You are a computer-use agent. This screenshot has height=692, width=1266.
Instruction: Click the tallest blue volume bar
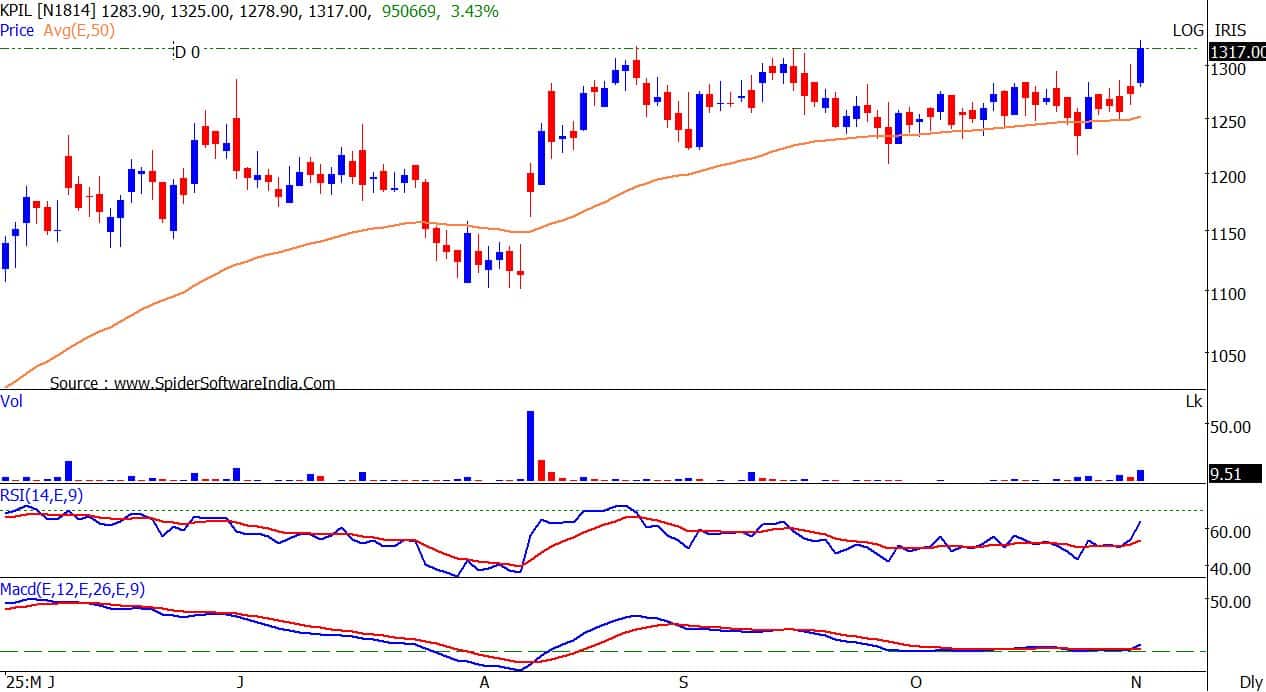530,446
